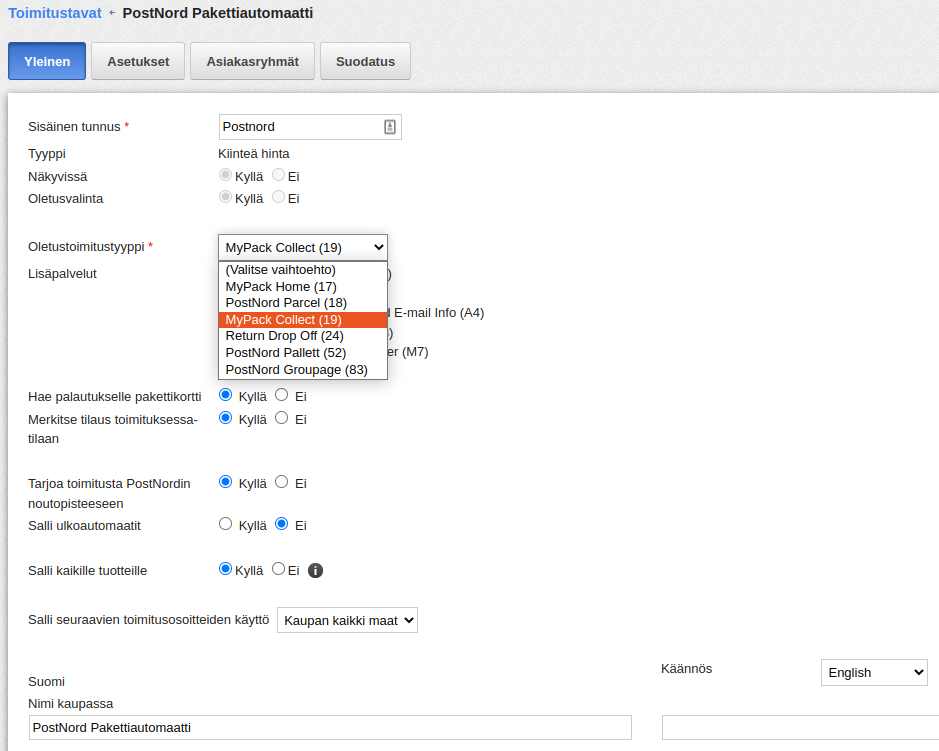Edit the Sisäinen tunnus input field
939x751 pixels.
310,127
